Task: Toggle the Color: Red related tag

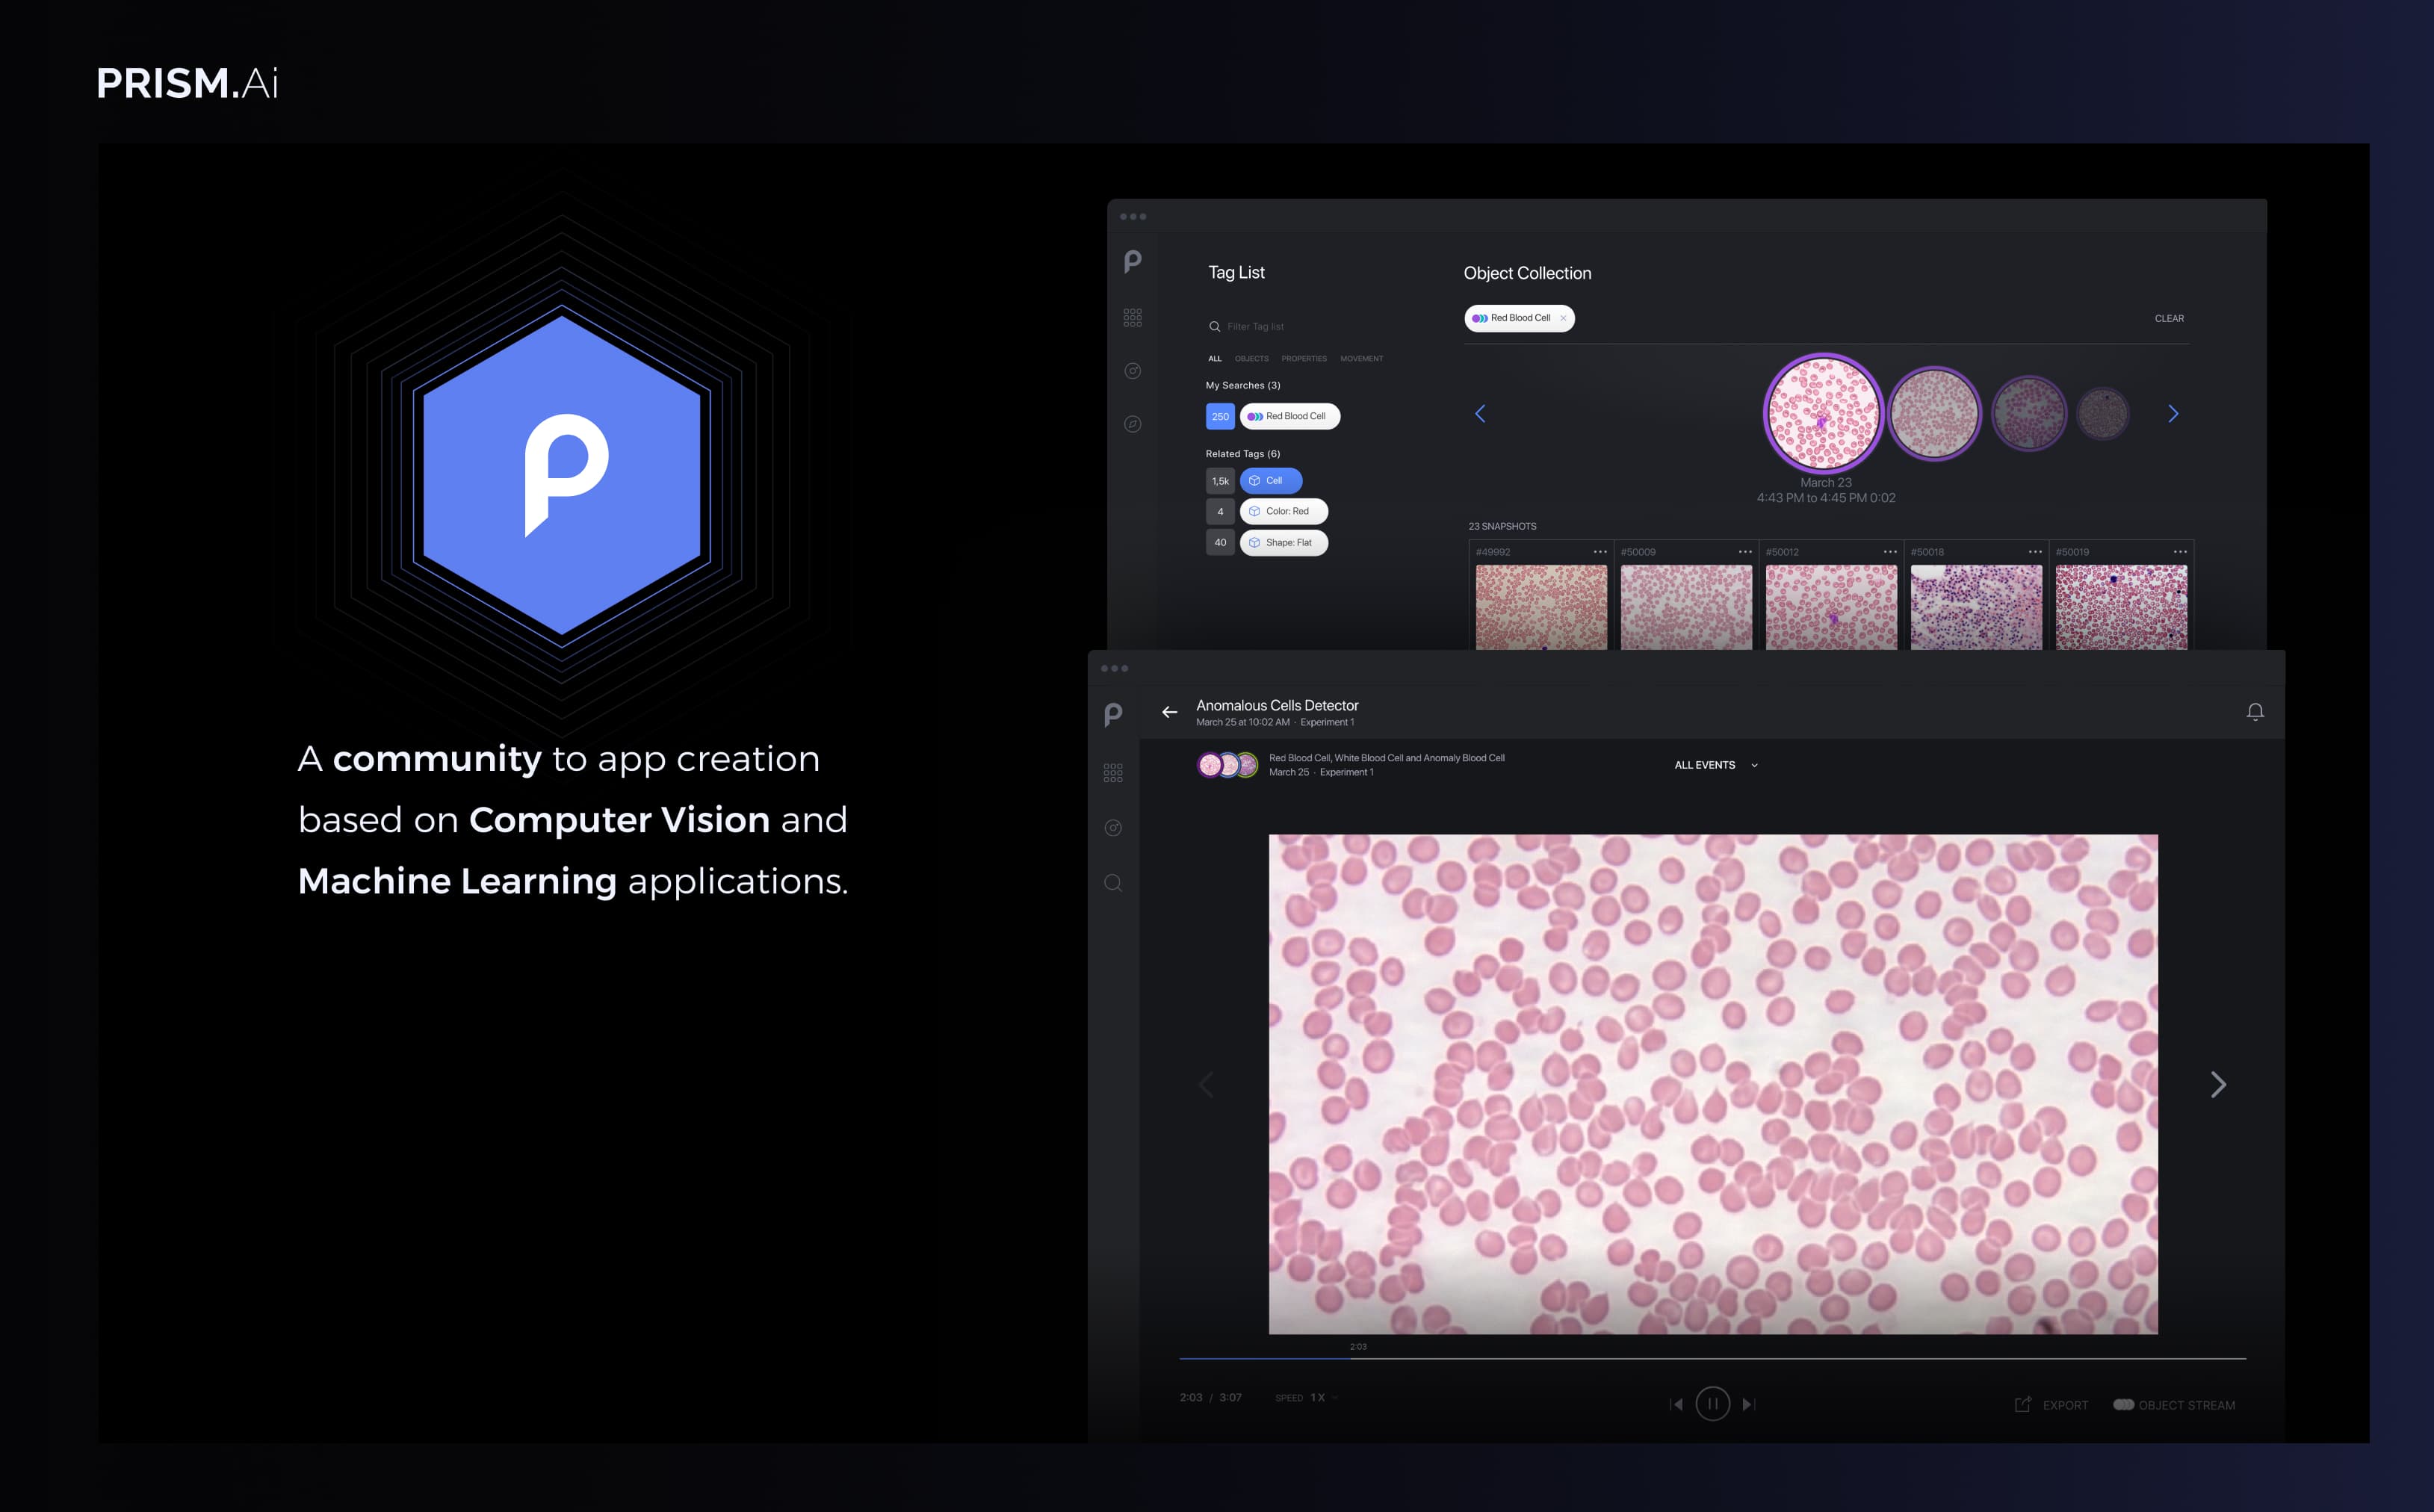Action: coord(1284,512)
